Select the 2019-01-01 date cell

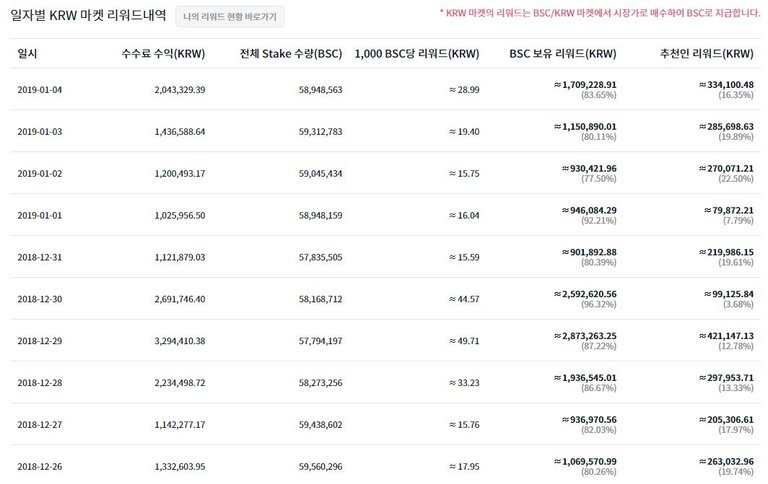coord(41,215)
